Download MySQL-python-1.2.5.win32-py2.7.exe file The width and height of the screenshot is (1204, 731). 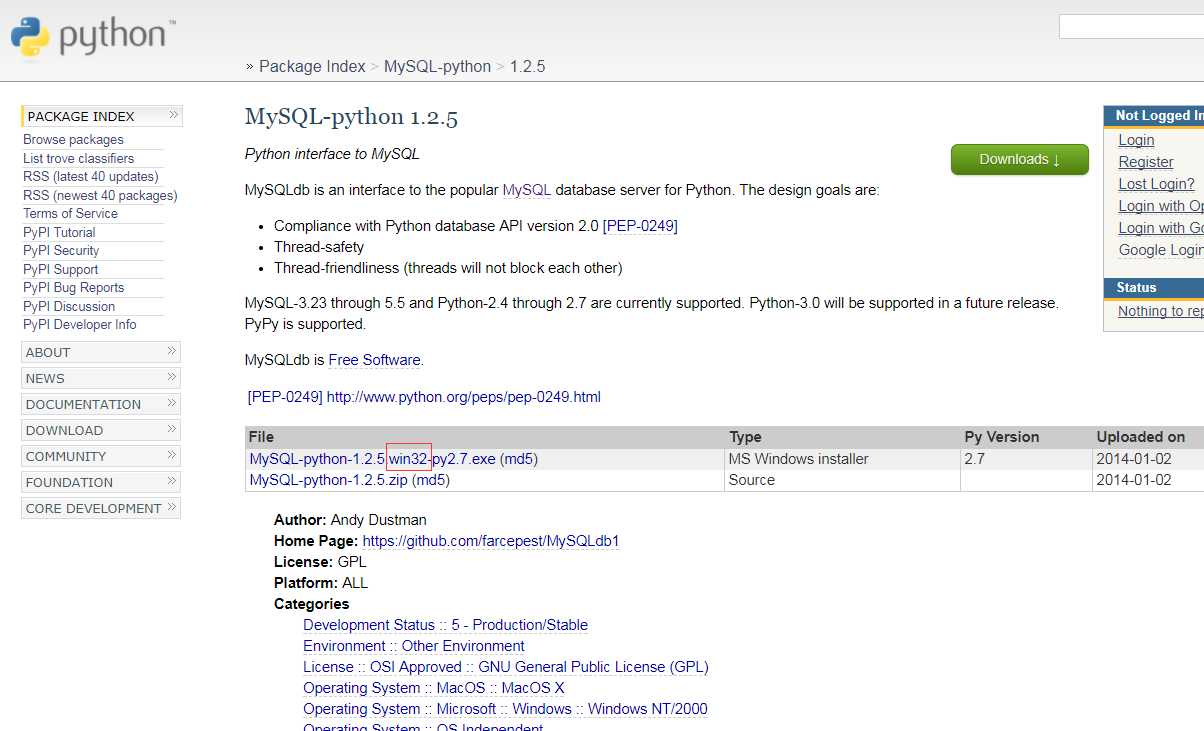[x=372, y=459]
